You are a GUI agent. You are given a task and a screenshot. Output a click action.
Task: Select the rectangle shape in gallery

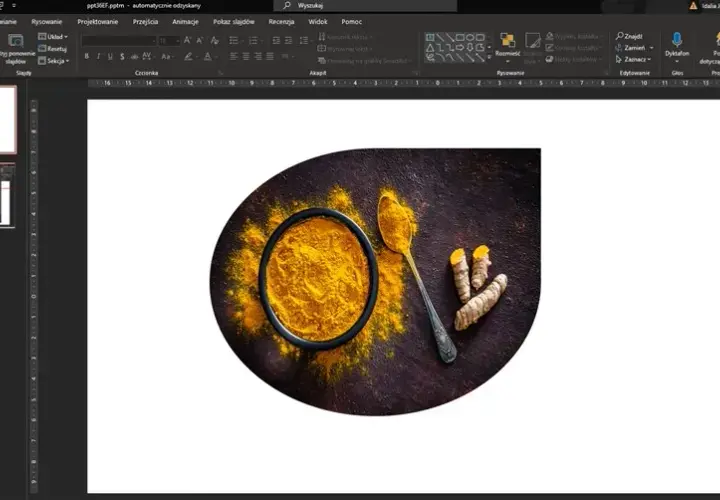pos(460,37)
